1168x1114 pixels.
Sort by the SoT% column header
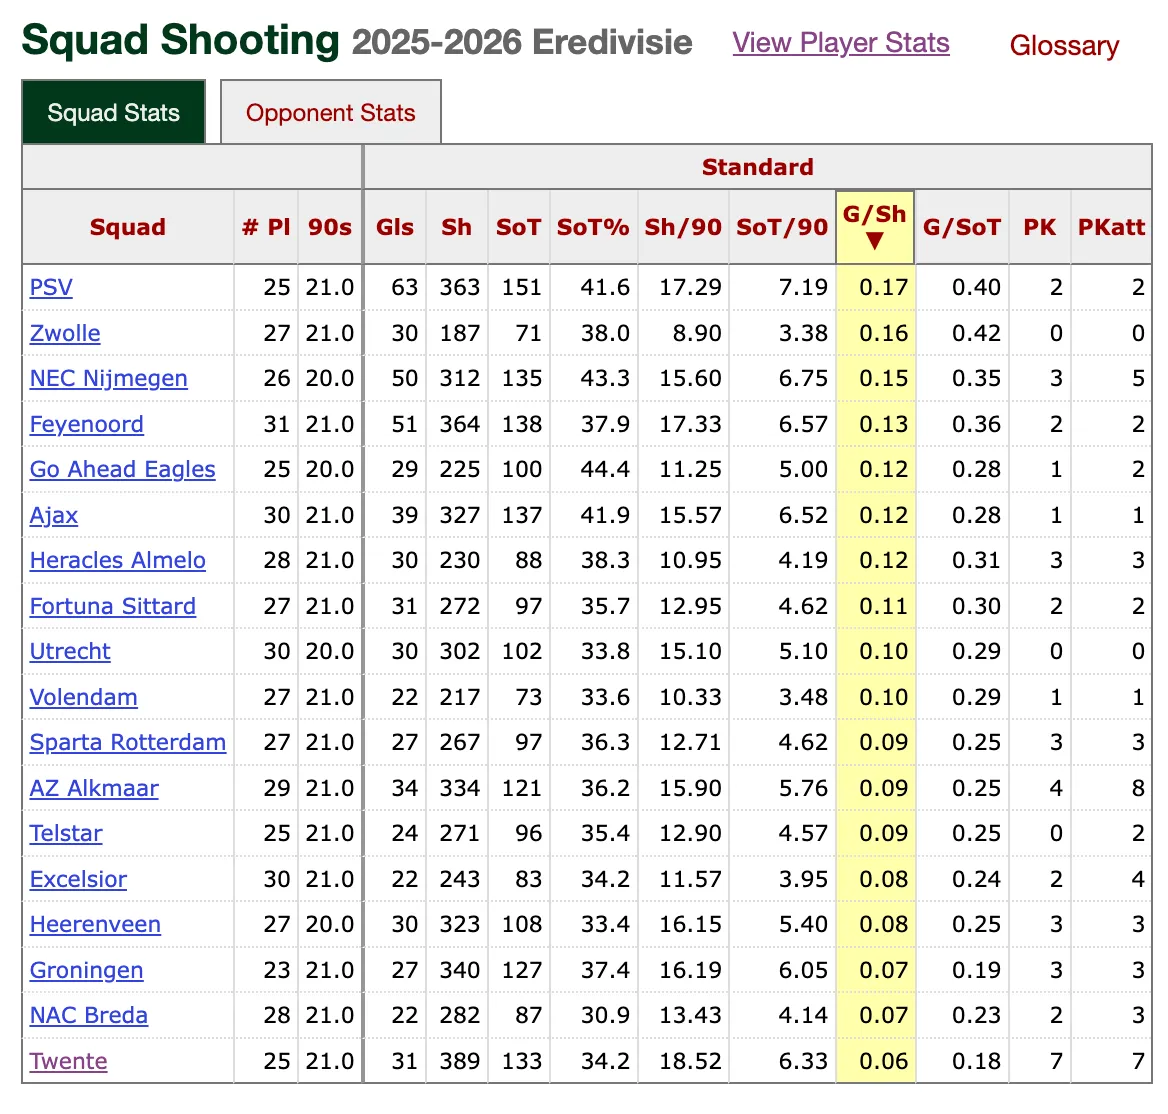click(593, 227)
